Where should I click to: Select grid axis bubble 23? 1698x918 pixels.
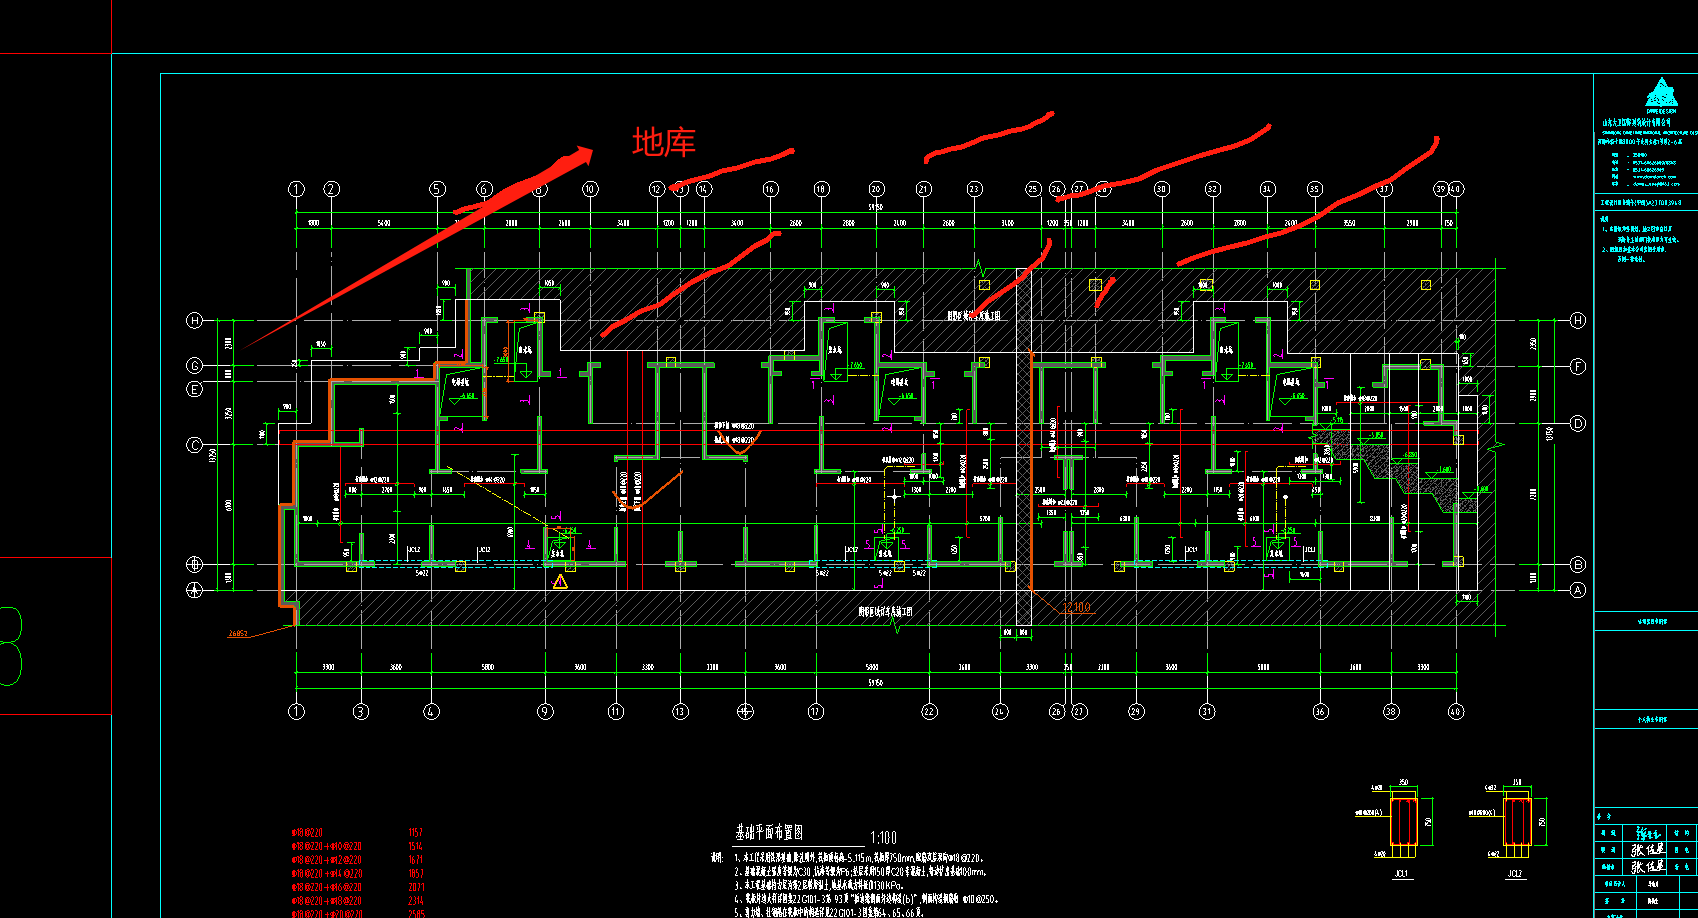974,189
